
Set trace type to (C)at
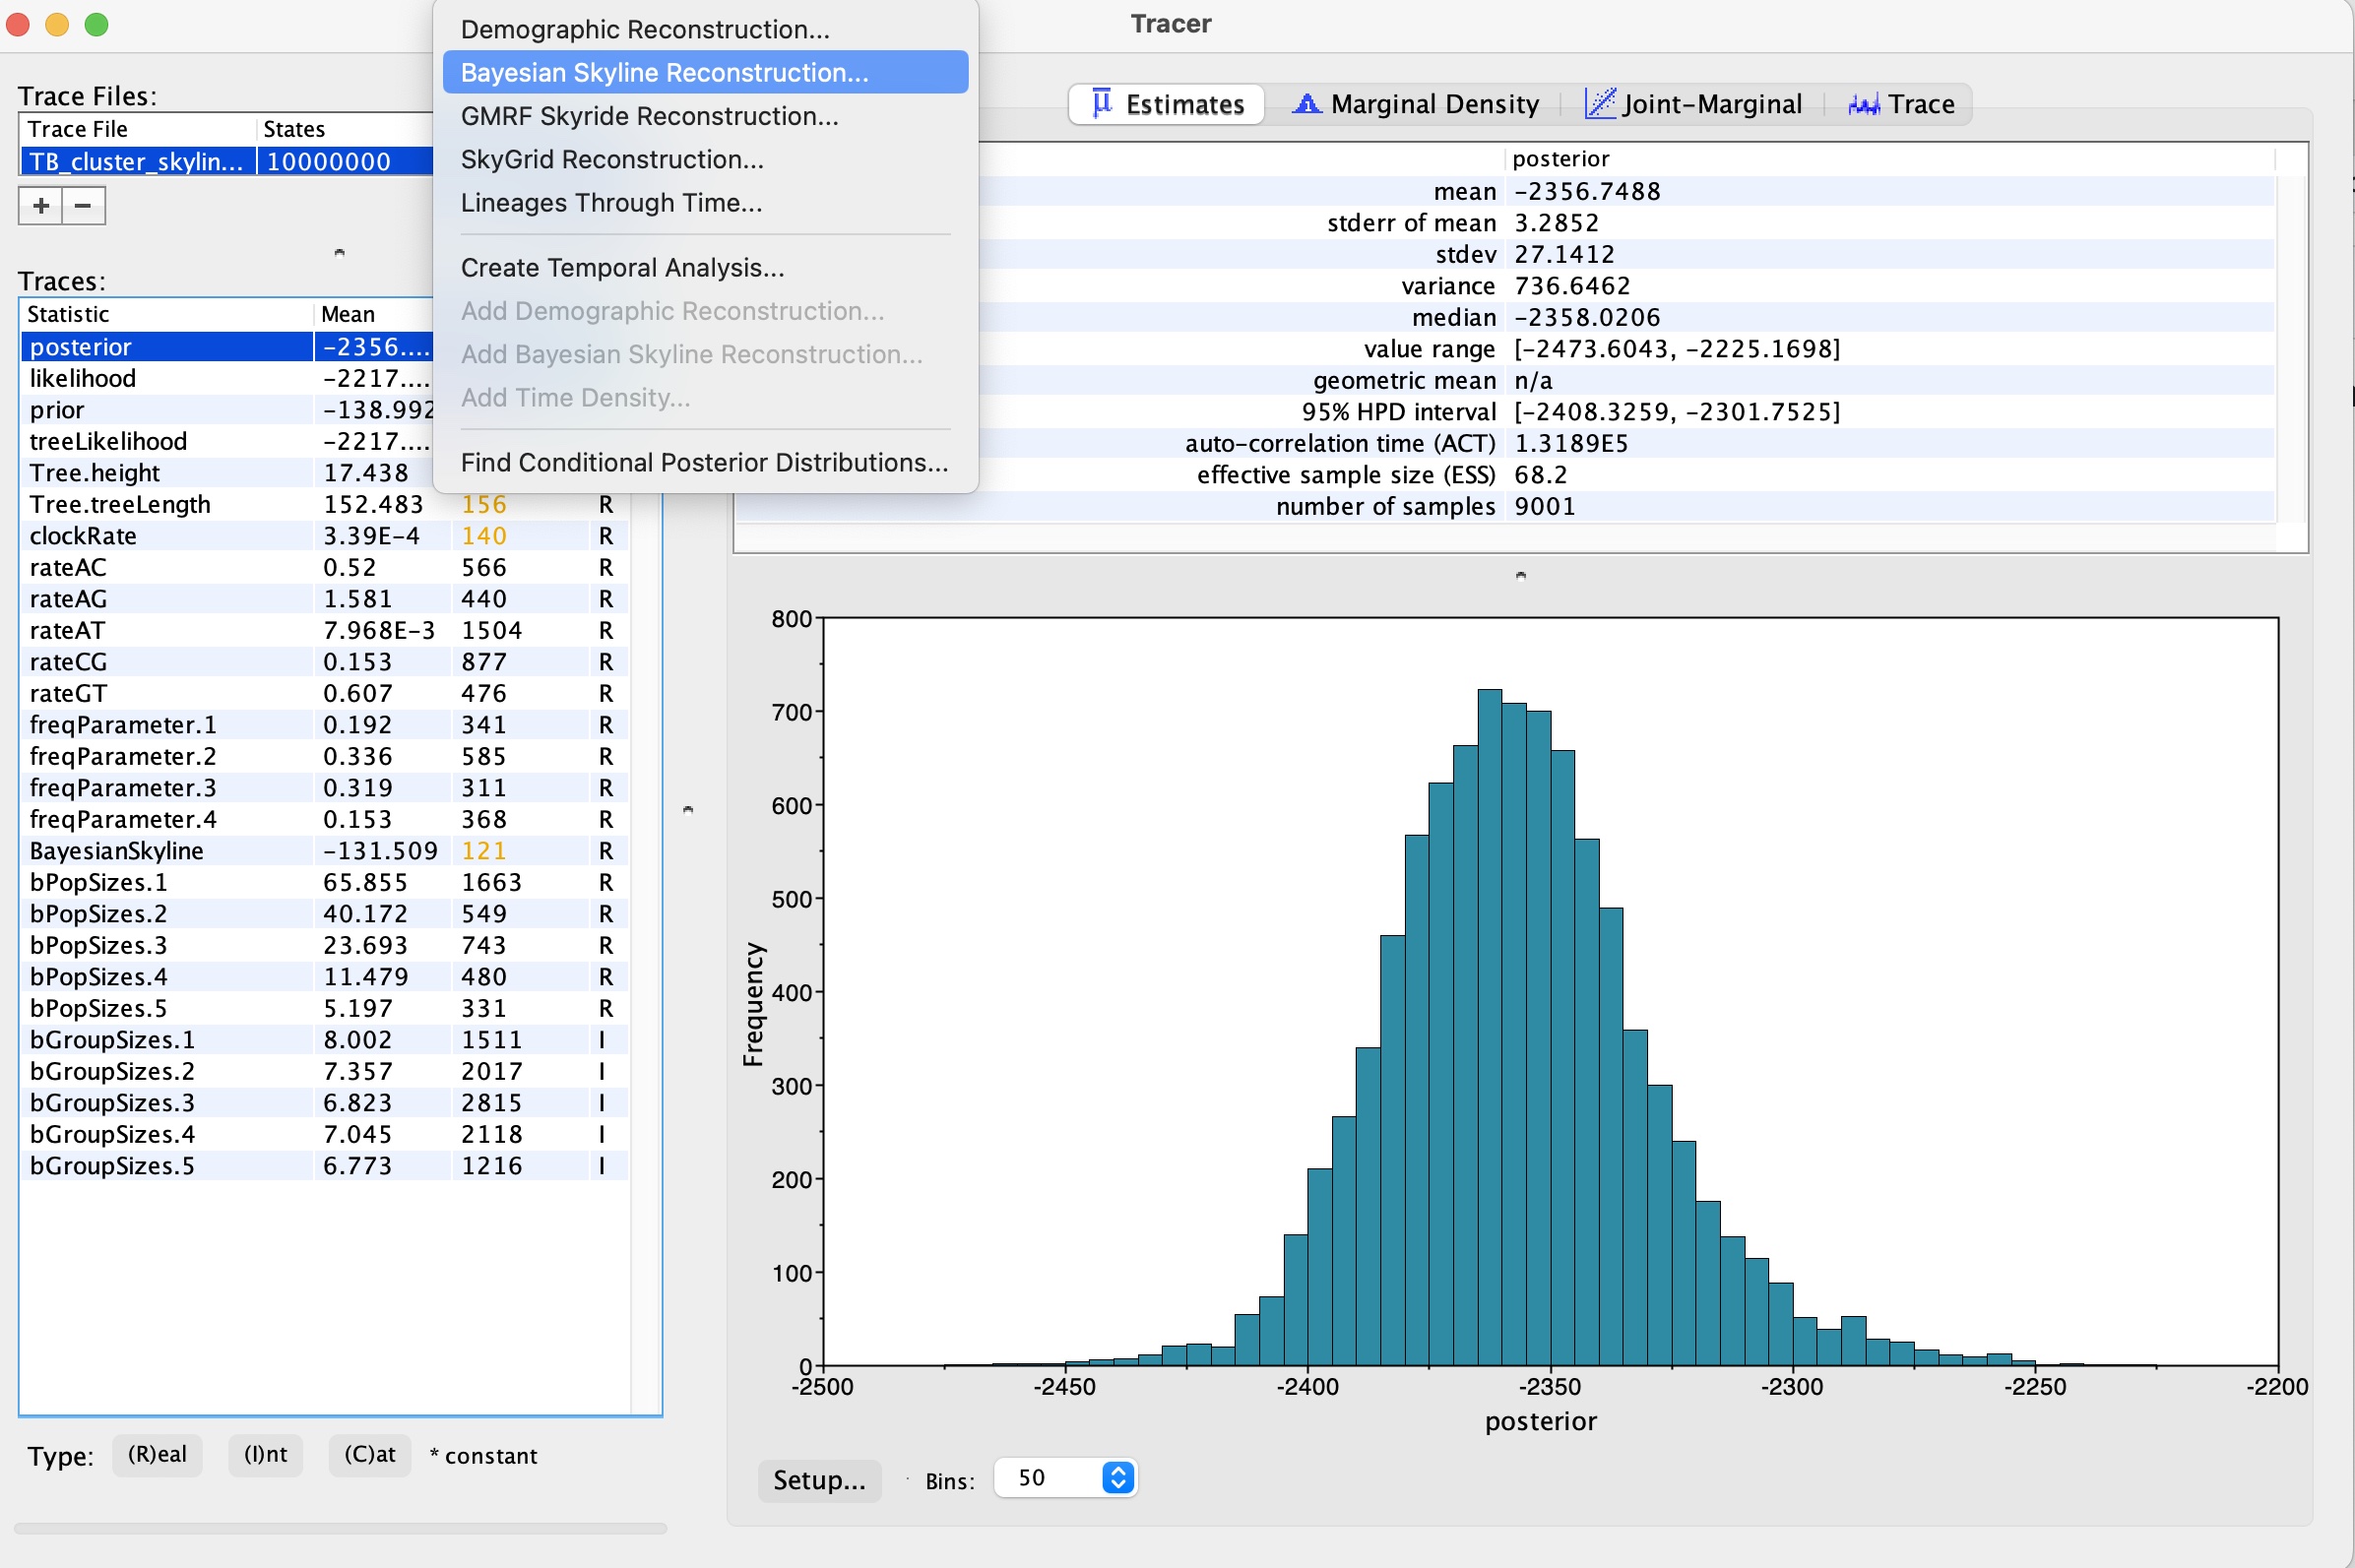click(370, 1454)
